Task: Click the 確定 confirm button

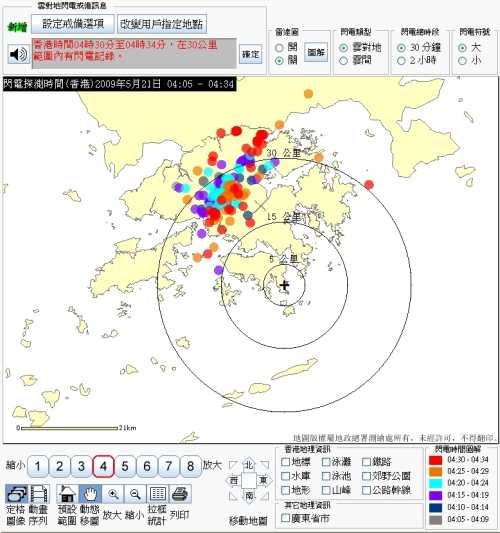Action: (251, 54)
